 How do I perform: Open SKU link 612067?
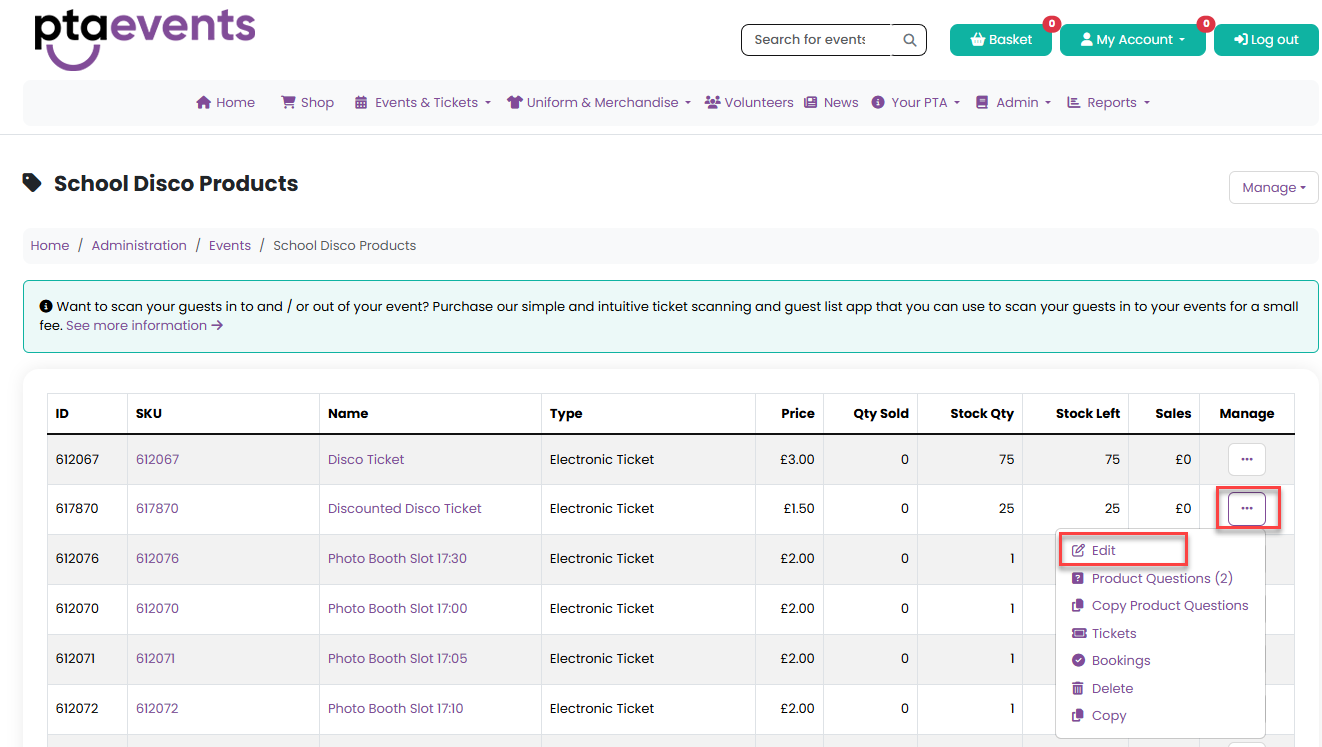pyautogui.click(x=157, y=459)
